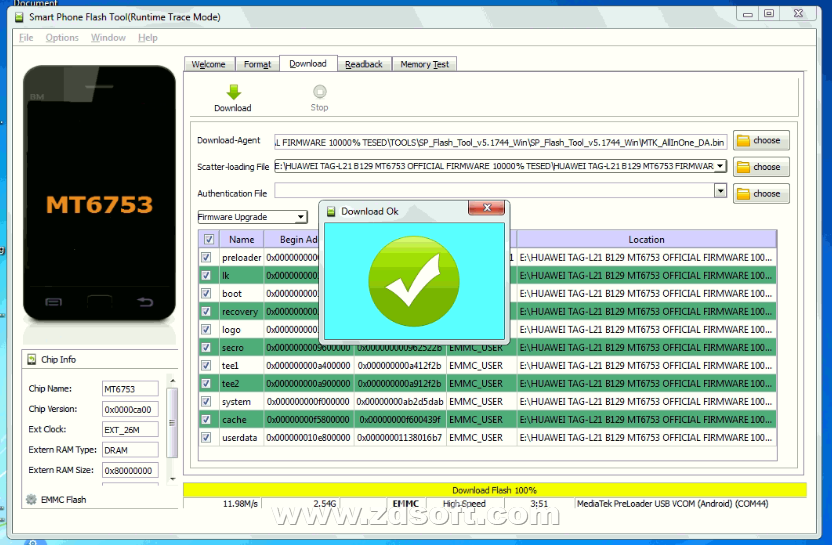Uncheck the tee1 partition checkbox

(x=206, y=366)
